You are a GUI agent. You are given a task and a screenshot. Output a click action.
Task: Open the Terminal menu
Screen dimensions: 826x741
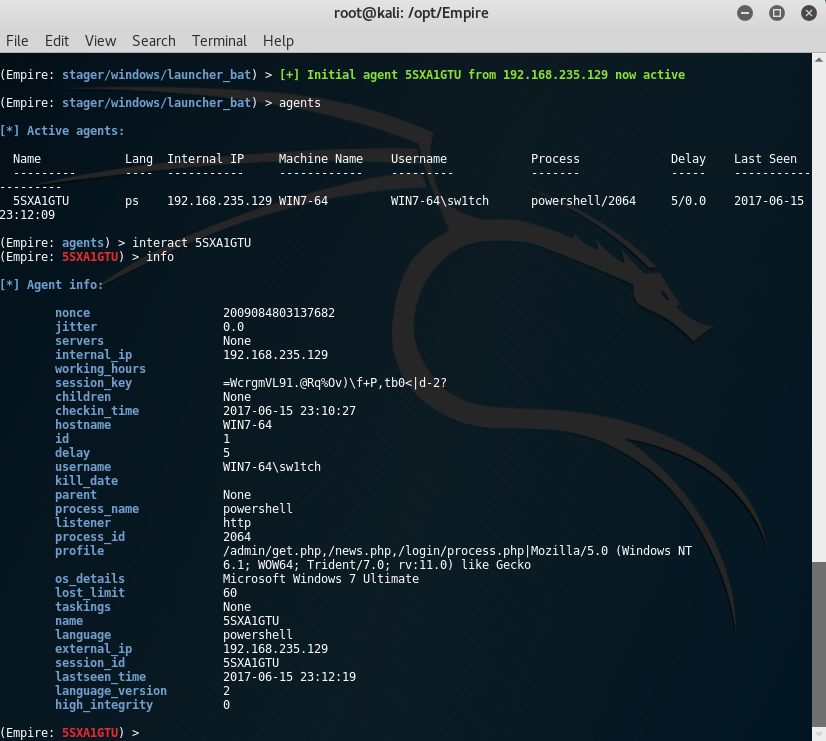coord(219,41)
